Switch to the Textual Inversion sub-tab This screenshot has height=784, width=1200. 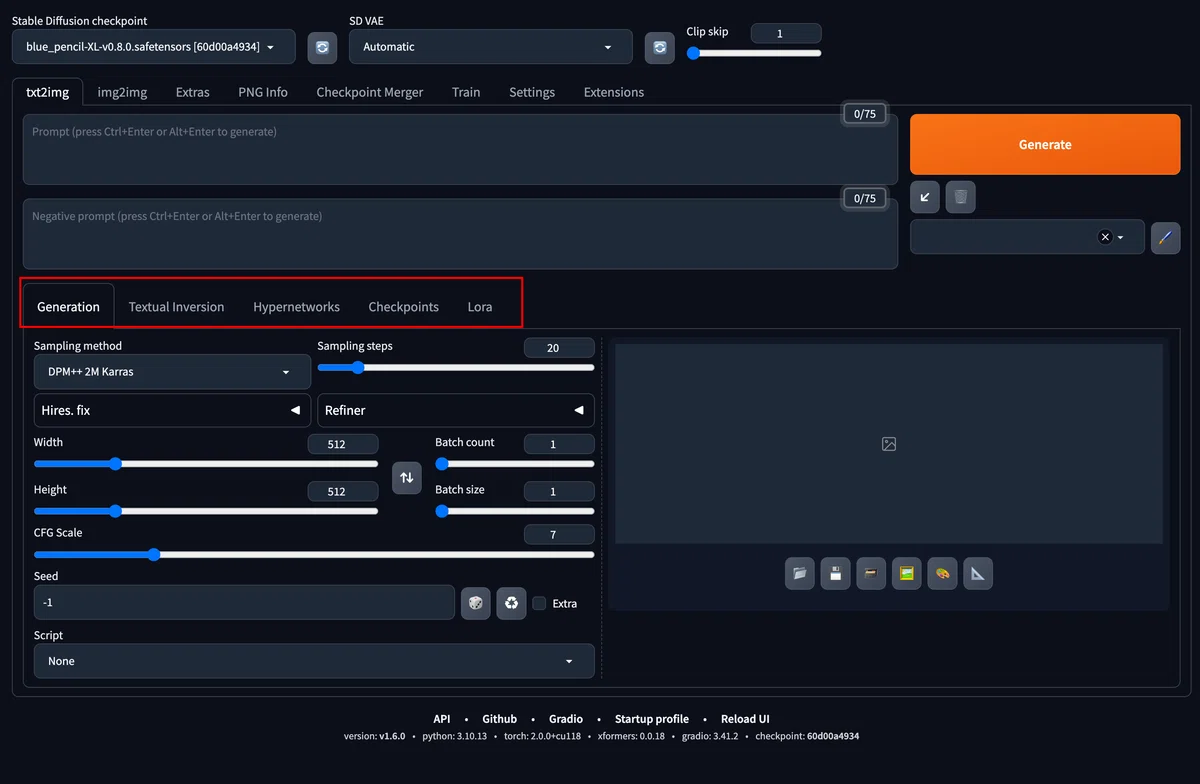[x=177, y=307]
